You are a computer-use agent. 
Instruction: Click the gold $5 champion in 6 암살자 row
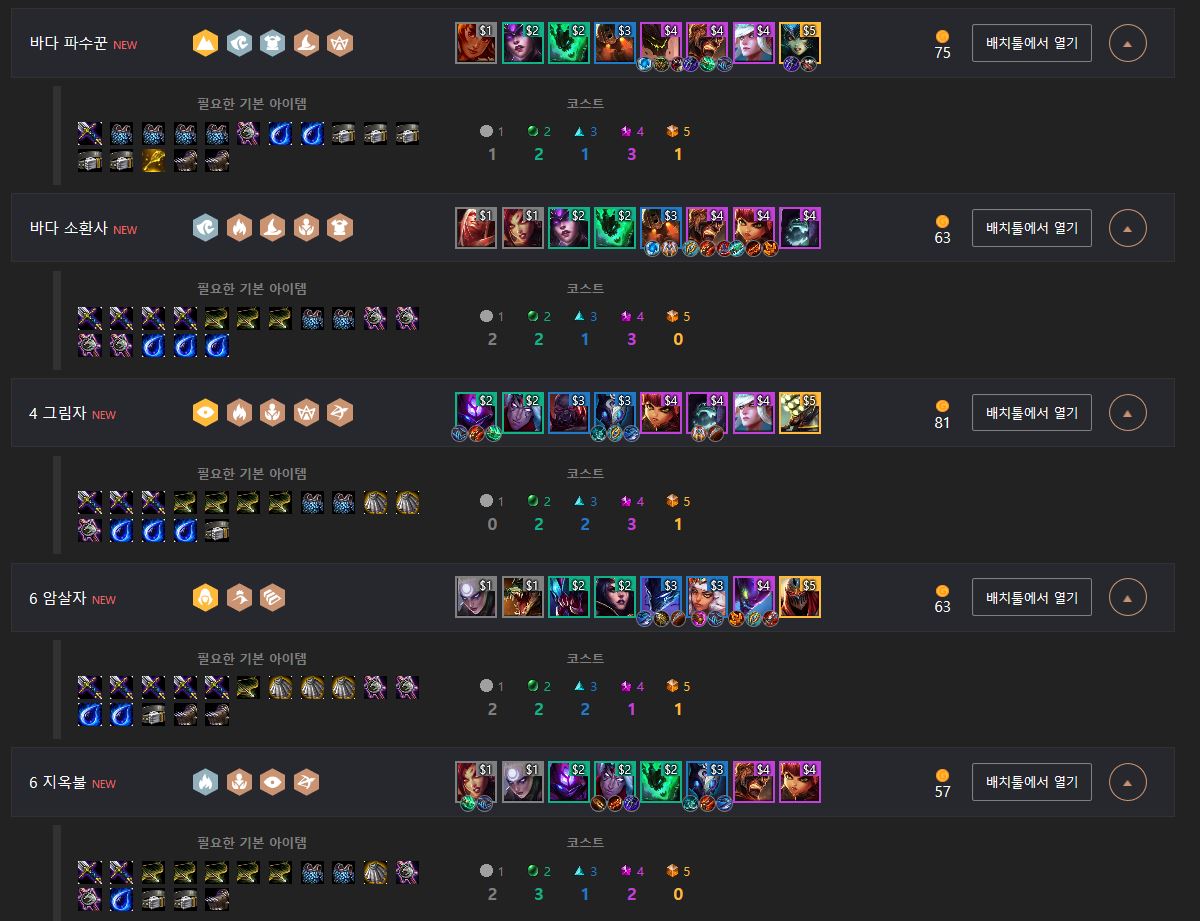(x=799, y=598)
